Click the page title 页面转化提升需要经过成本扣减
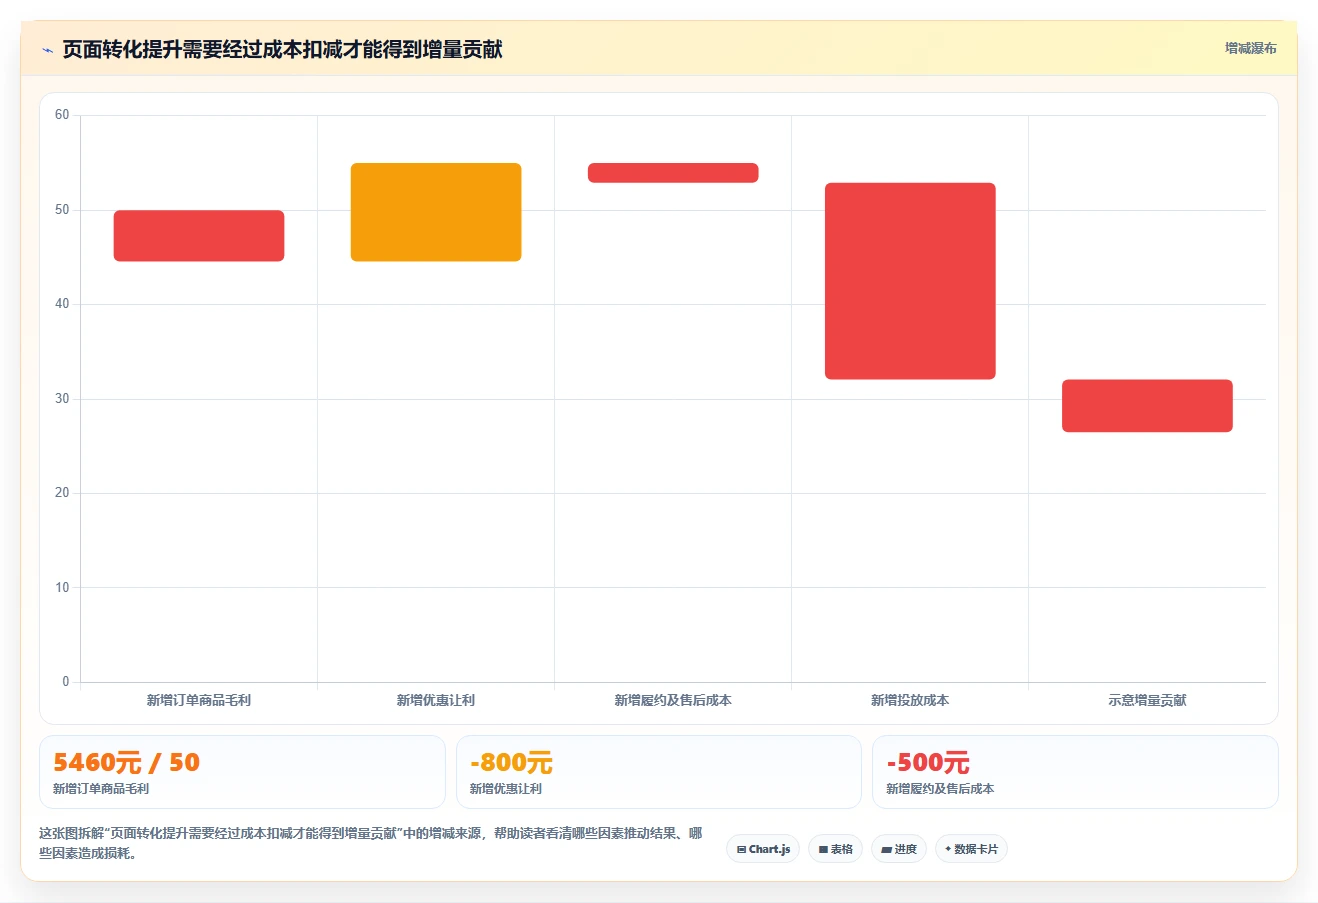 pos(282,49)
